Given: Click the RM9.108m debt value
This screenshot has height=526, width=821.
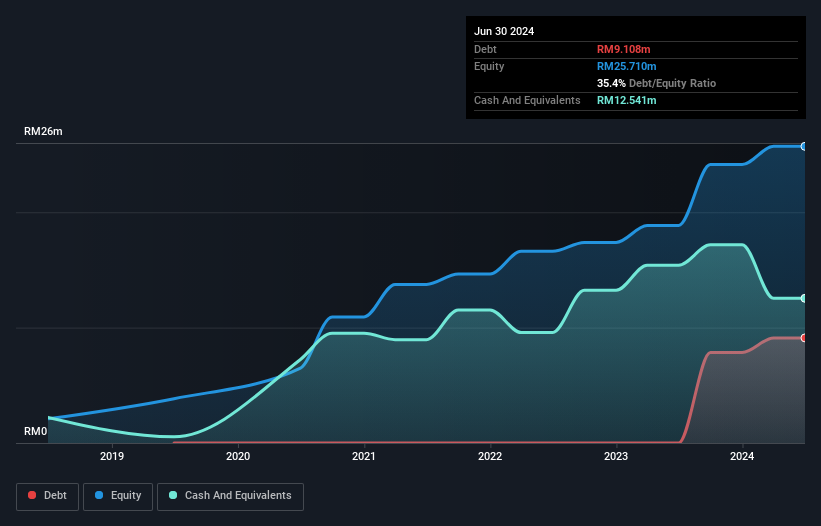Looking at the screenshot, I should pos(624,49).
